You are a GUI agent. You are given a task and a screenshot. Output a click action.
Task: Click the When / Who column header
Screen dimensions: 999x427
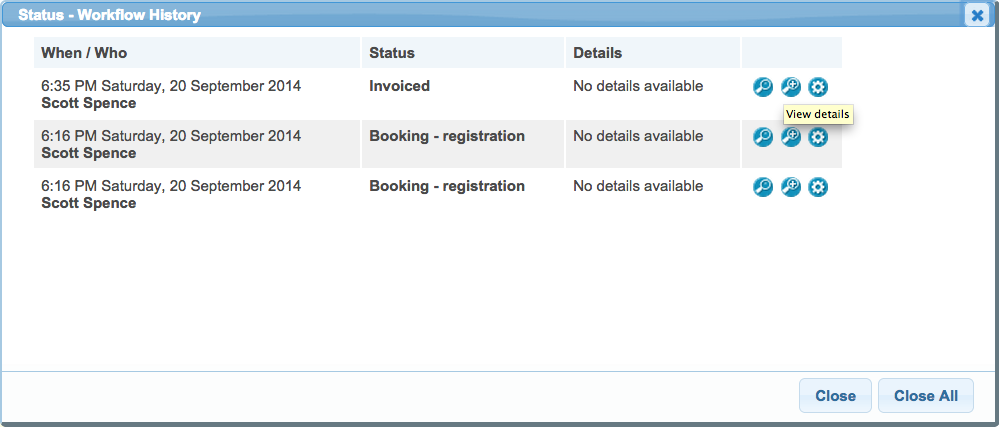[x=84, y=52]
